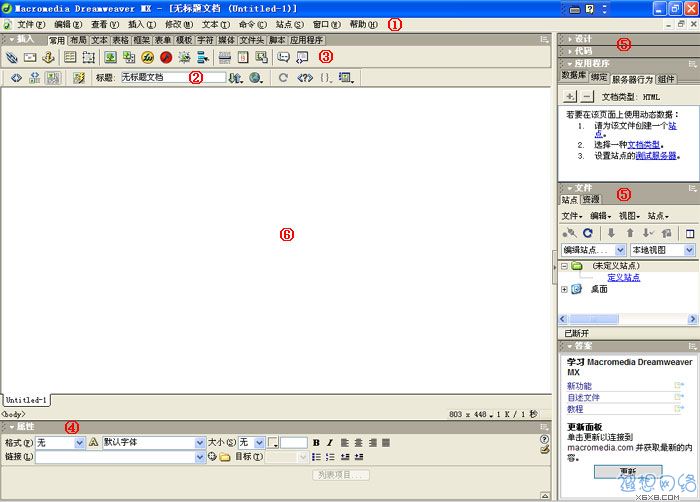This screenshot has width=700, height=502.
Task: Click the Refresh Design View icon
Action: click(283, 78)
